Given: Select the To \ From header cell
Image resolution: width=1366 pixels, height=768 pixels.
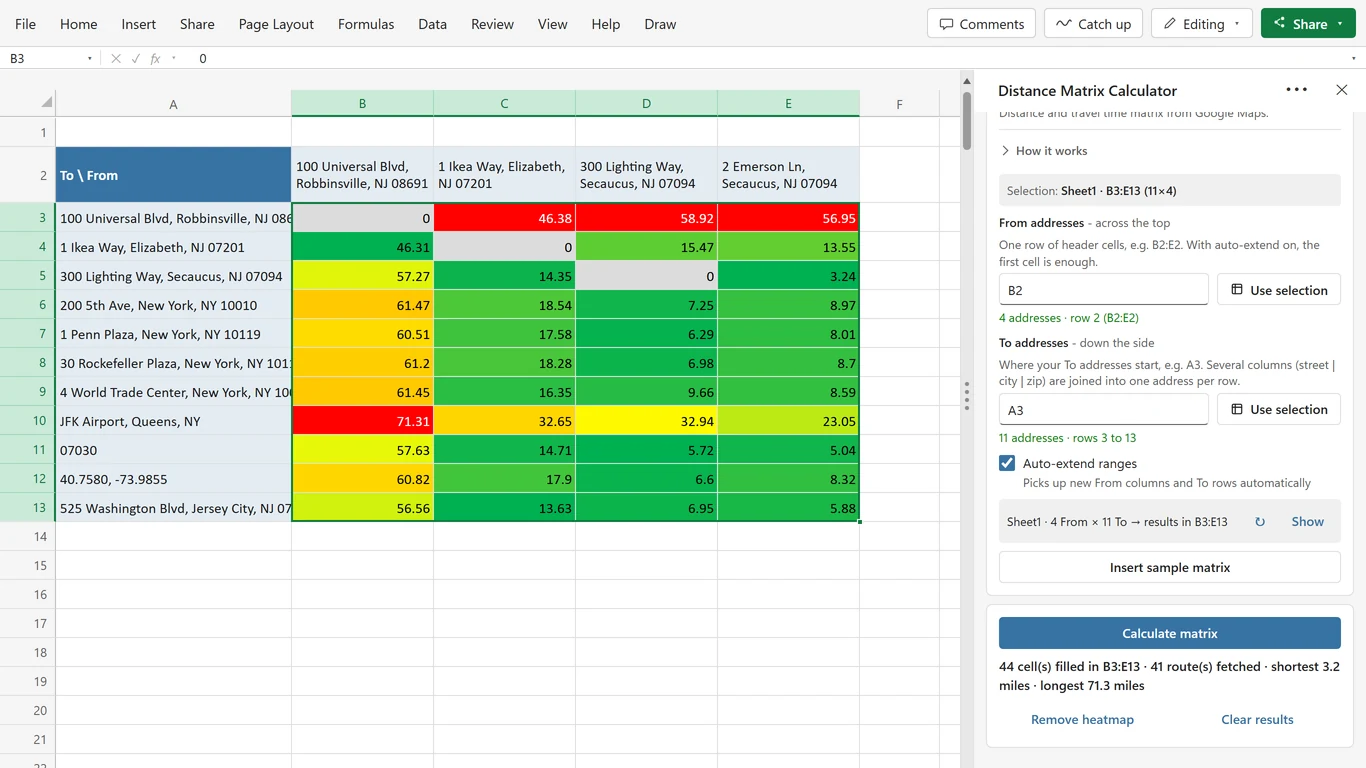Looking at the screenshot, I should 173,175.
